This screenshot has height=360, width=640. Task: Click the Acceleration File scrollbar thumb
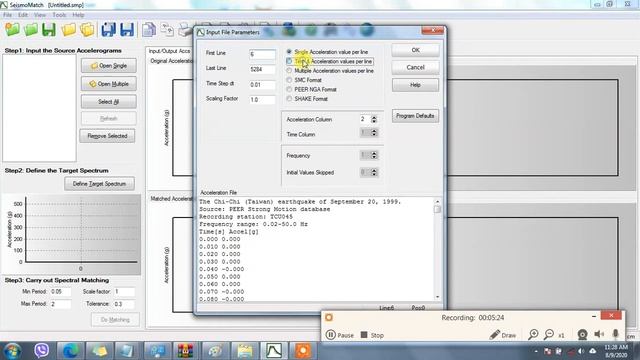(437, 209)
